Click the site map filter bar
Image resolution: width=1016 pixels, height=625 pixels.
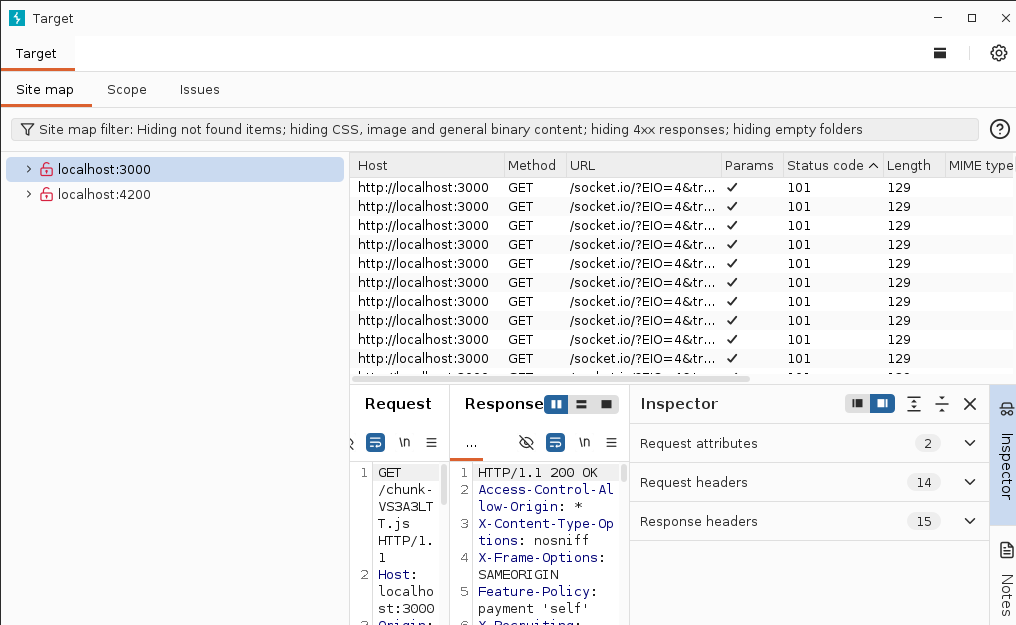tap(494, 130)
